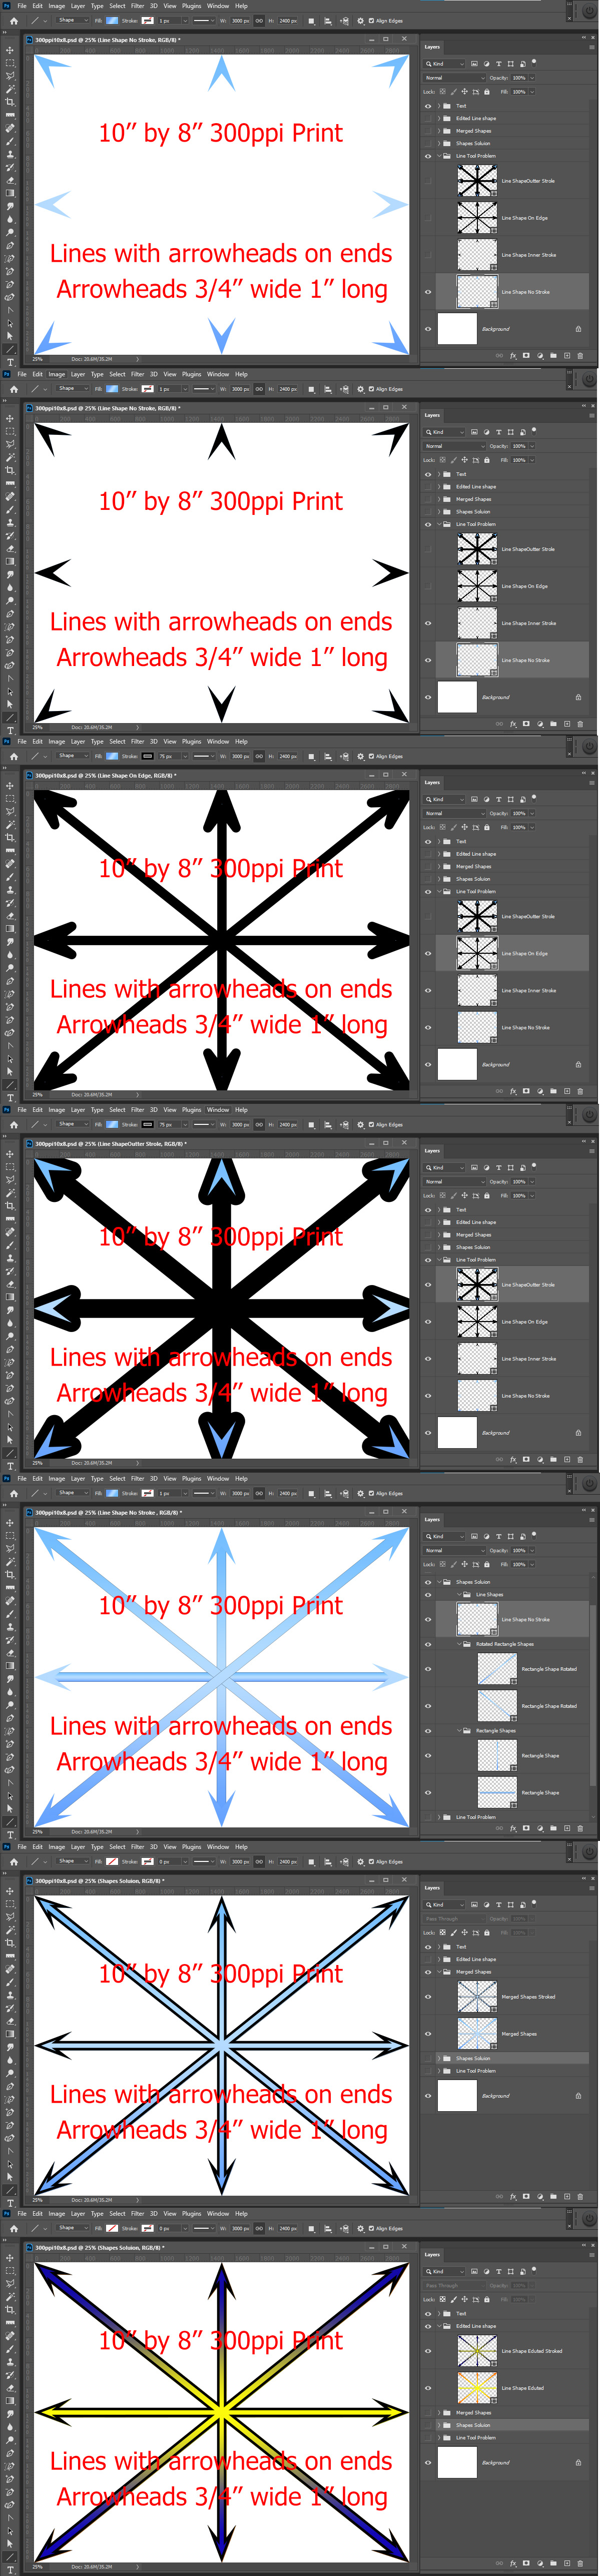Collapse the Rotated Rectangle Shapes group
The width and height of the screenshot is (600, 2576).
pos(460,1644)
